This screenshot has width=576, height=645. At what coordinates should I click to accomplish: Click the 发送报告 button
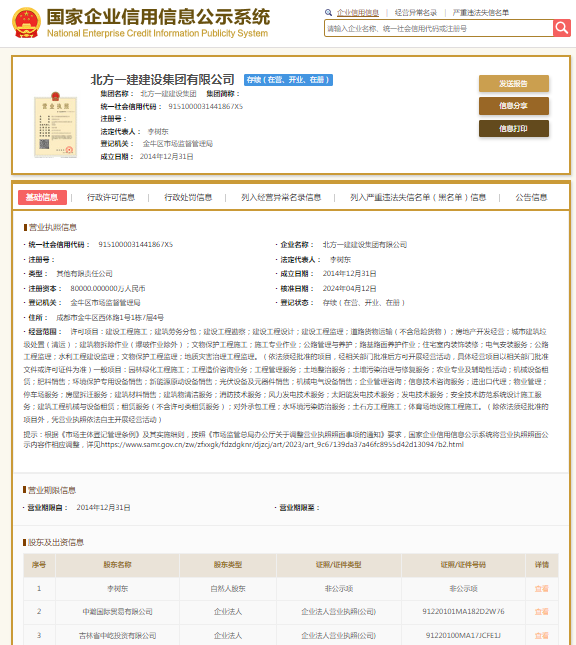[x=513, y=84]
